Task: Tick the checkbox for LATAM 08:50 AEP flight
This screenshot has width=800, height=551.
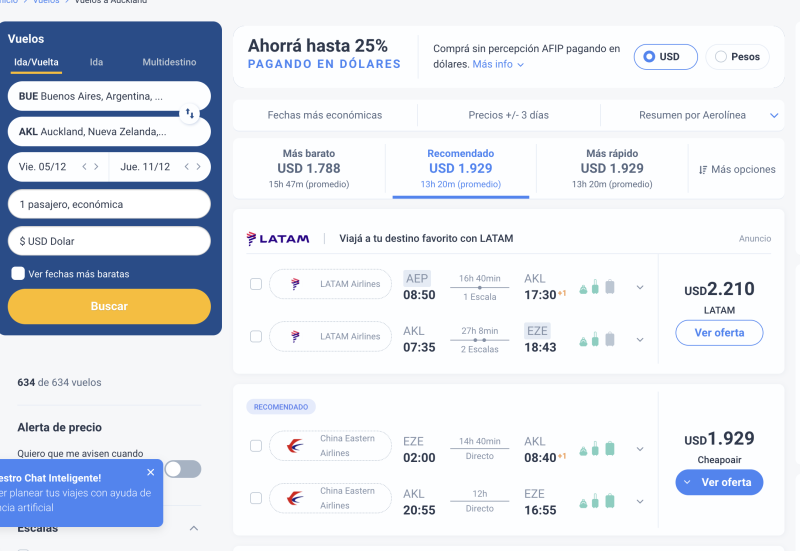Action: [x=256, y=284]
